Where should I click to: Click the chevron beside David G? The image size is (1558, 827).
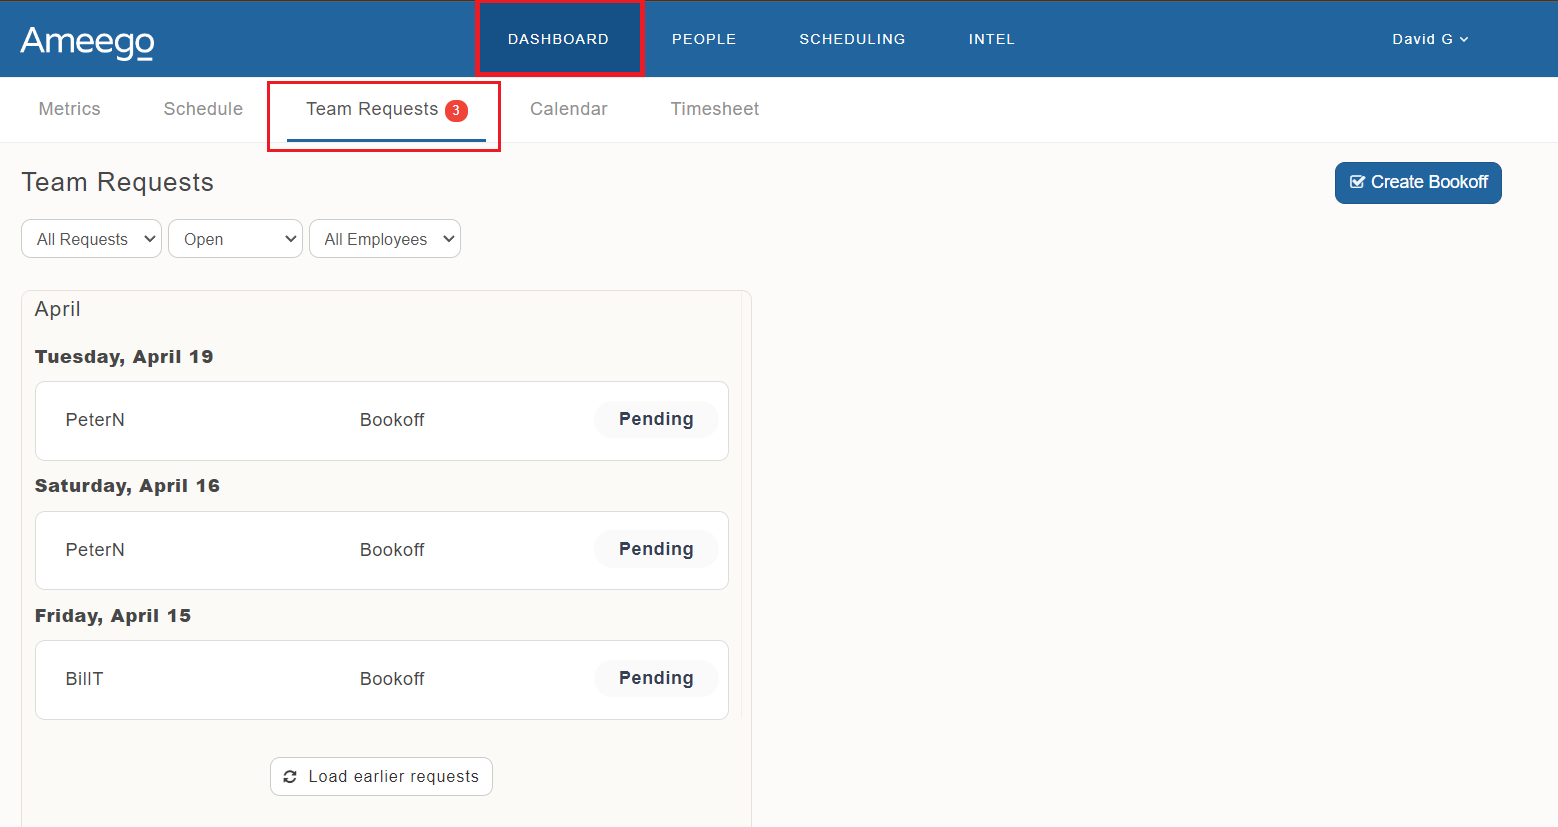click(1464, 39)
